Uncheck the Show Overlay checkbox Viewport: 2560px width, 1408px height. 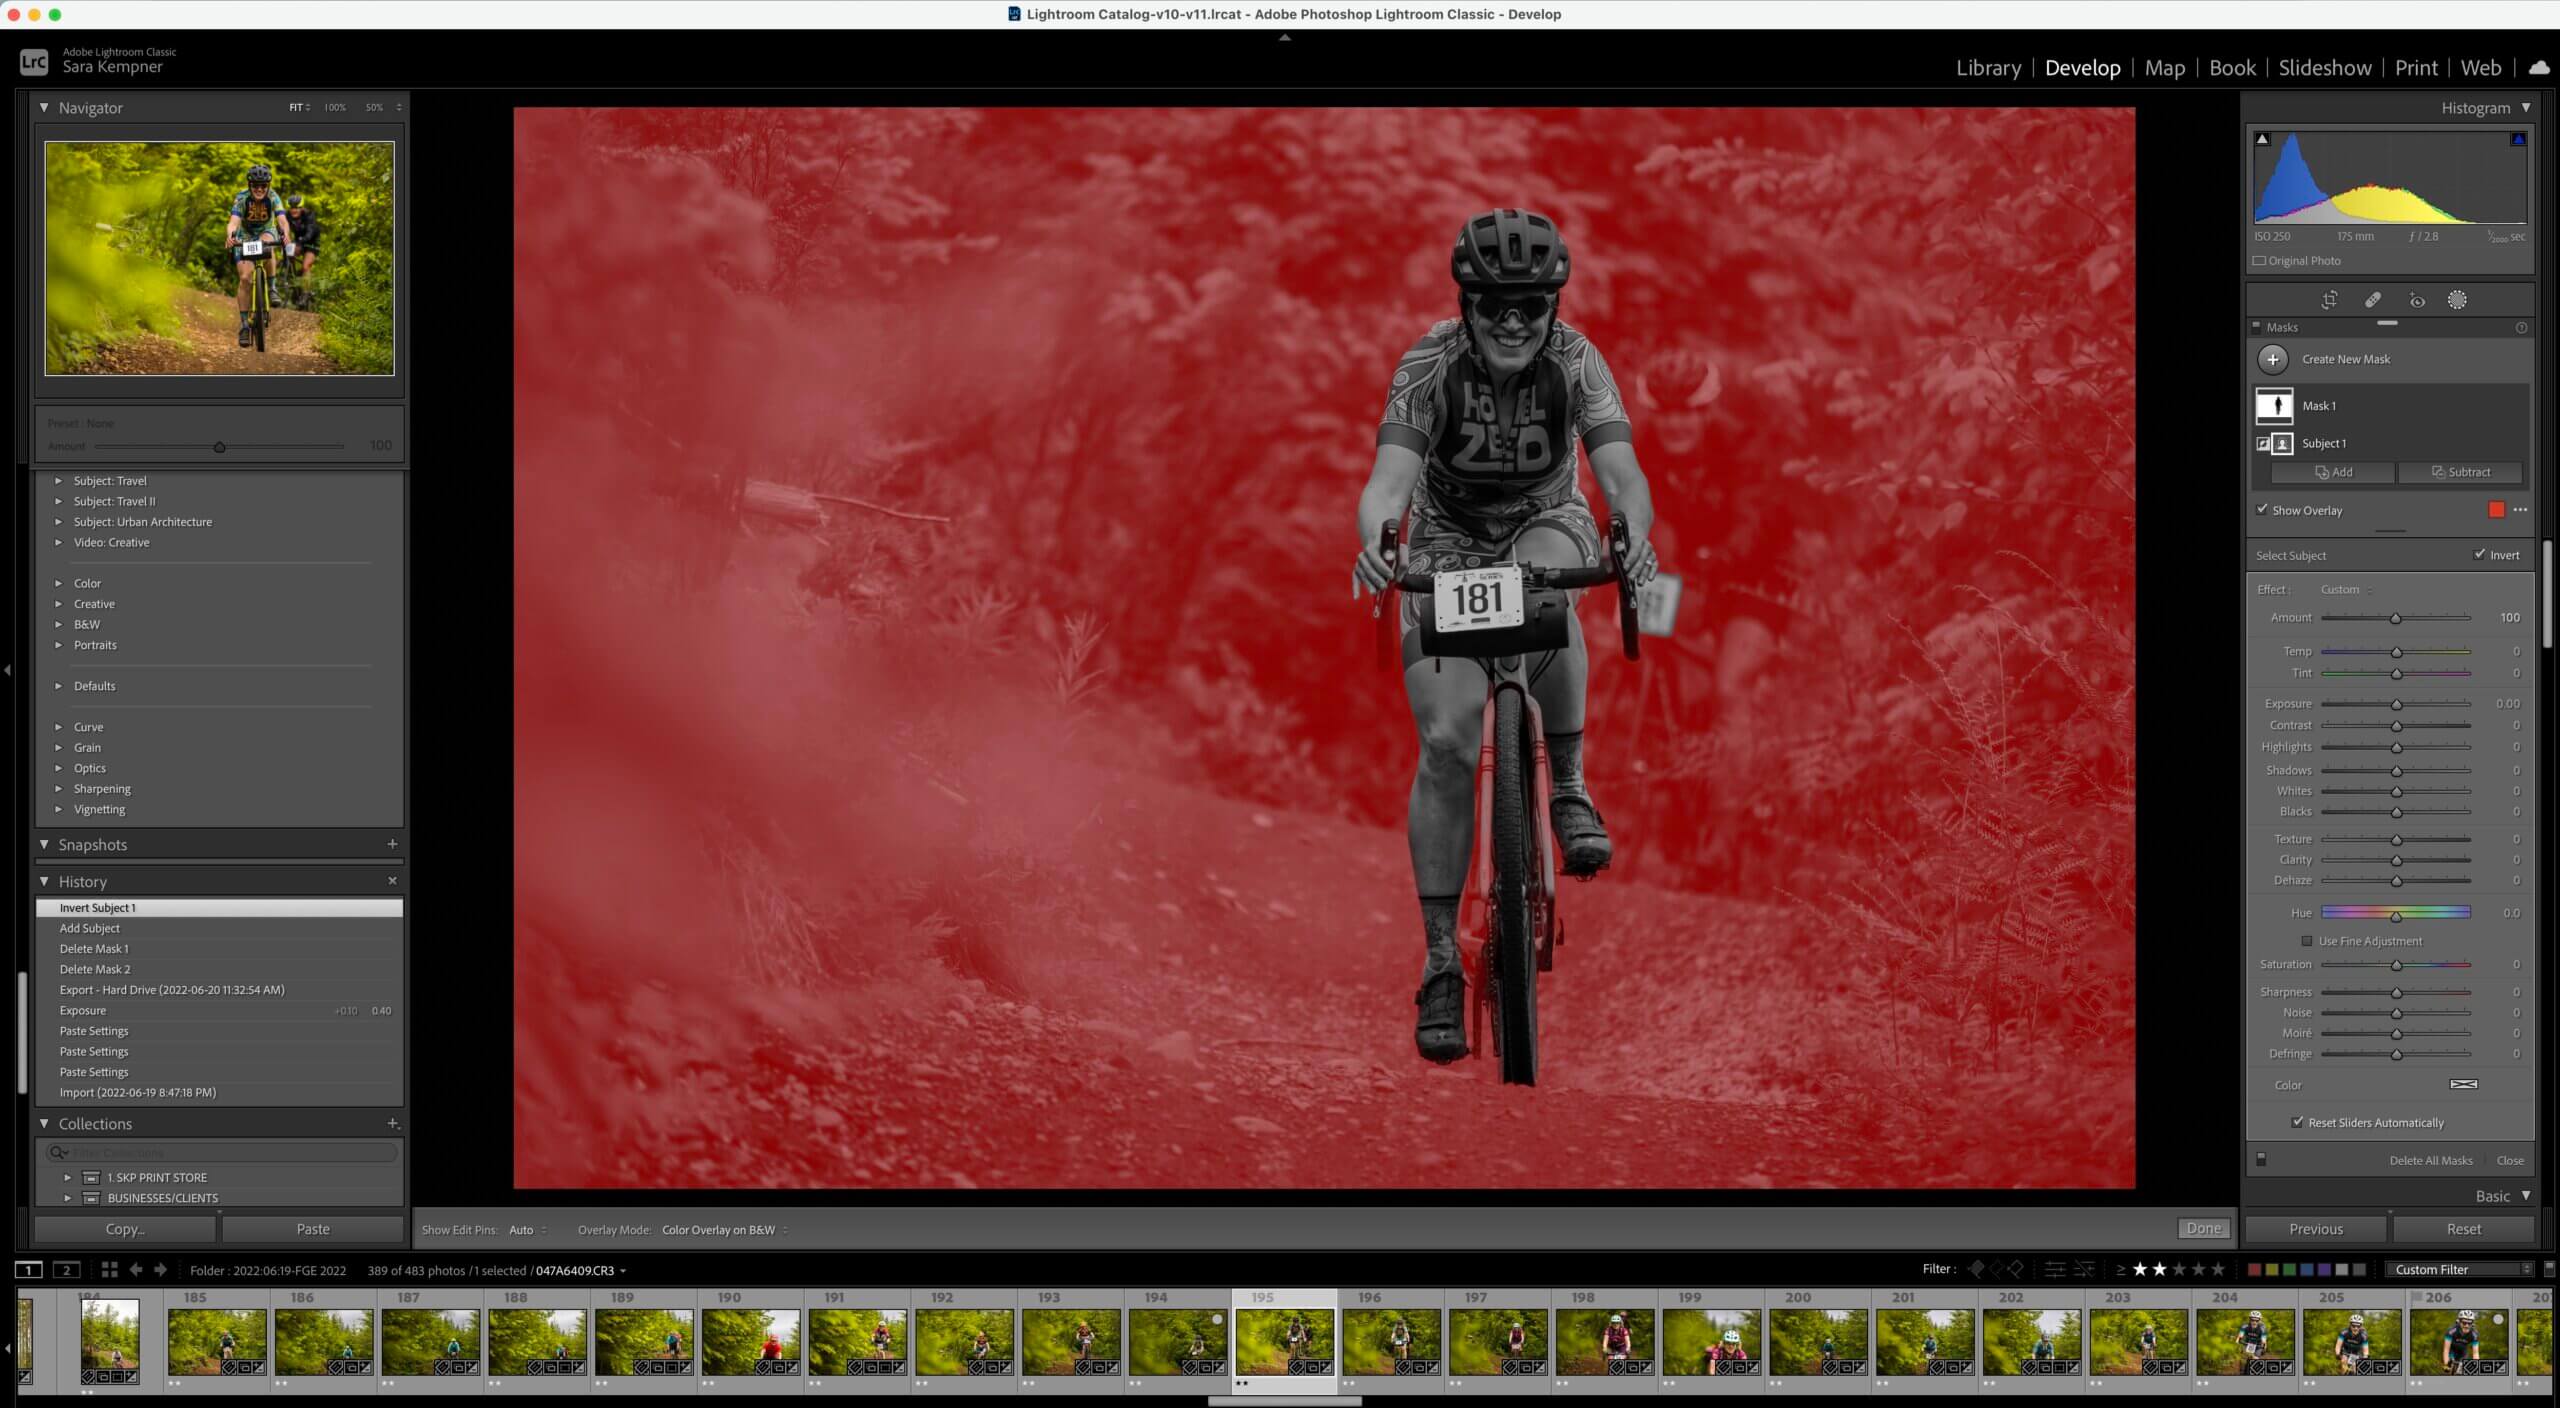click(2262, 509)
